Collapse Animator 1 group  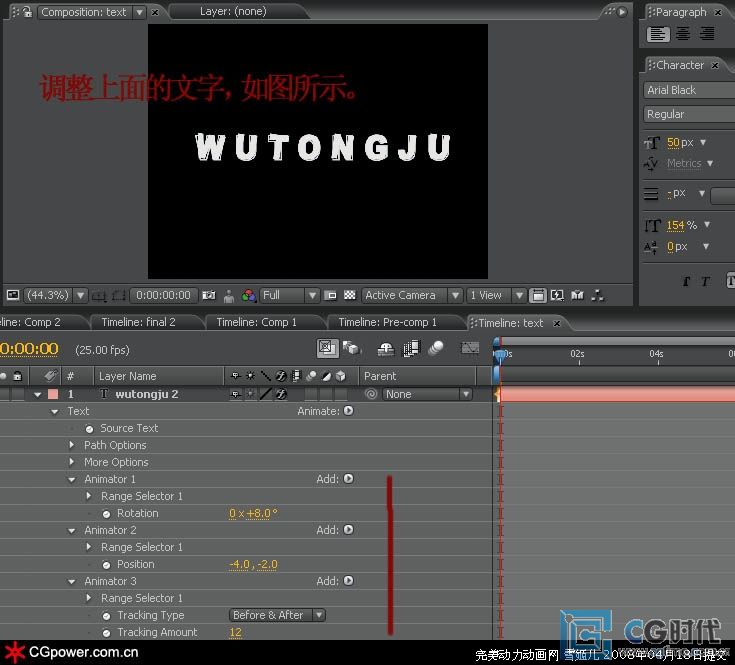(72, 479)
